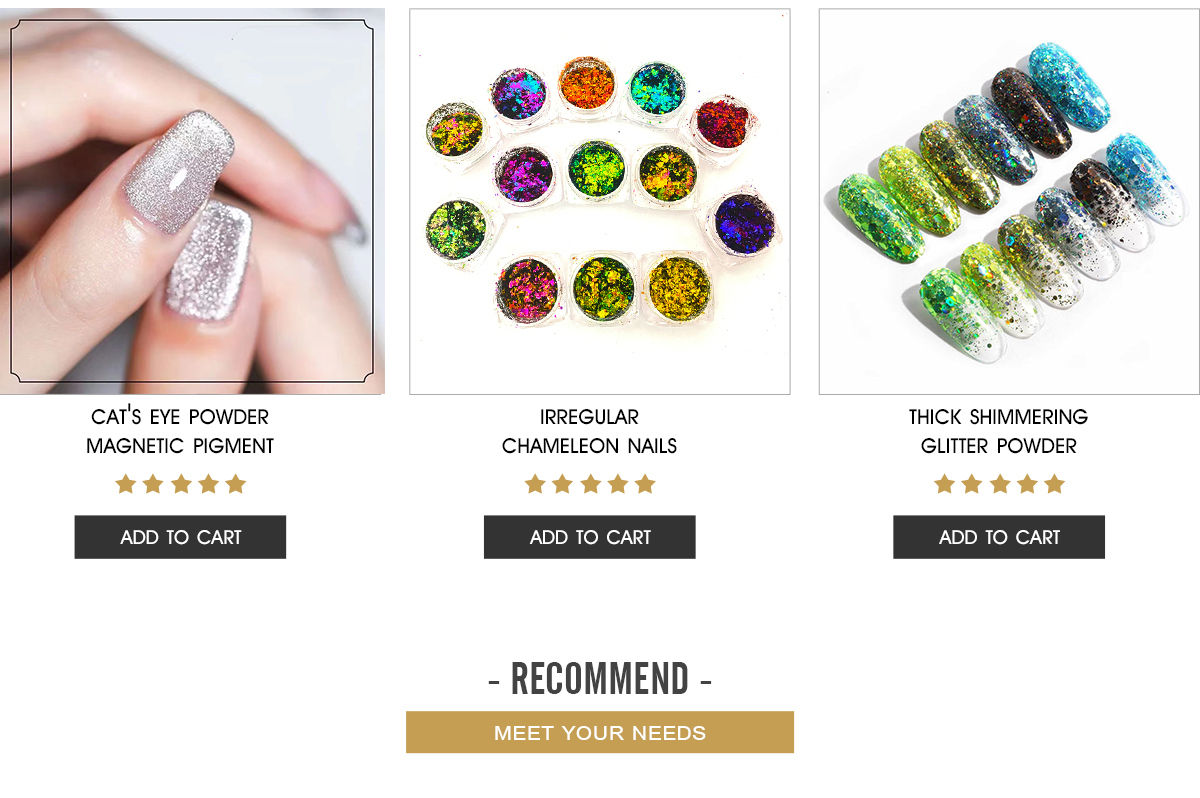Click the Meet Your Needs gold banner
Screen dimensions: 1200x798
coord(600,732)
